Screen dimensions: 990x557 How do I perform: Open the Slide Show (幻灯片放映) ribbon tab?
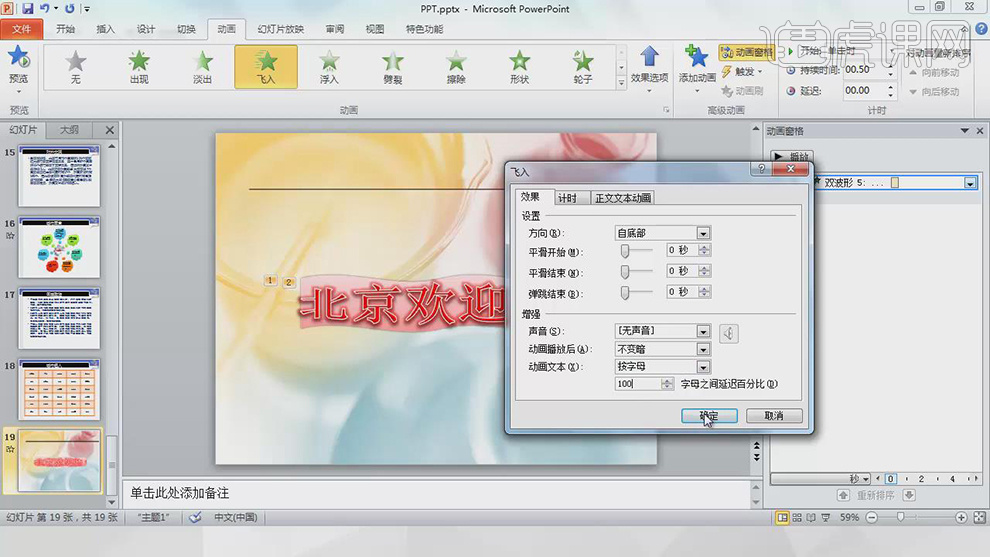(x=280, y=29)
